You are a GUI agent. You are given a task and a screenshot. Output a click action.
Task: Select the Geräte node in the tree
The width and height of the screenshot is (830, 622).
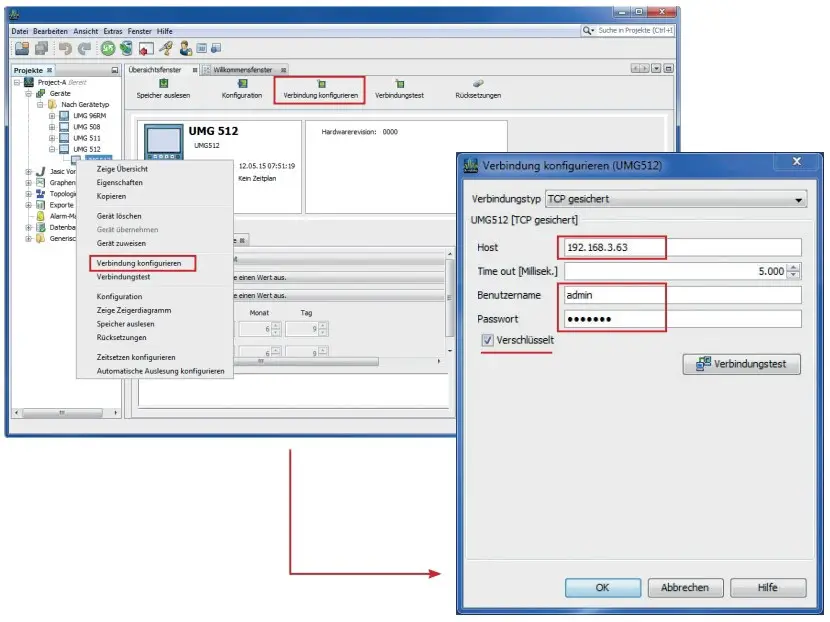[x=60, y=93]
